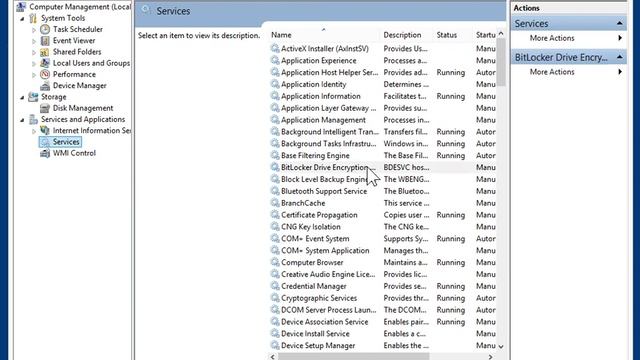Select Certificate Propagation service
The height and width of the screenshot is (360, 640).
(383, 215)
